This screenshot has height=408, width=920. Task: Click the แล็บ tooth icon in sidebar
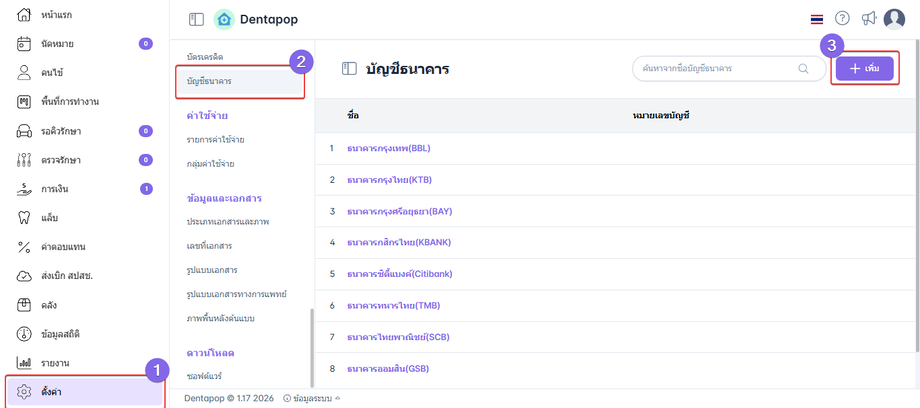point(25,217)
